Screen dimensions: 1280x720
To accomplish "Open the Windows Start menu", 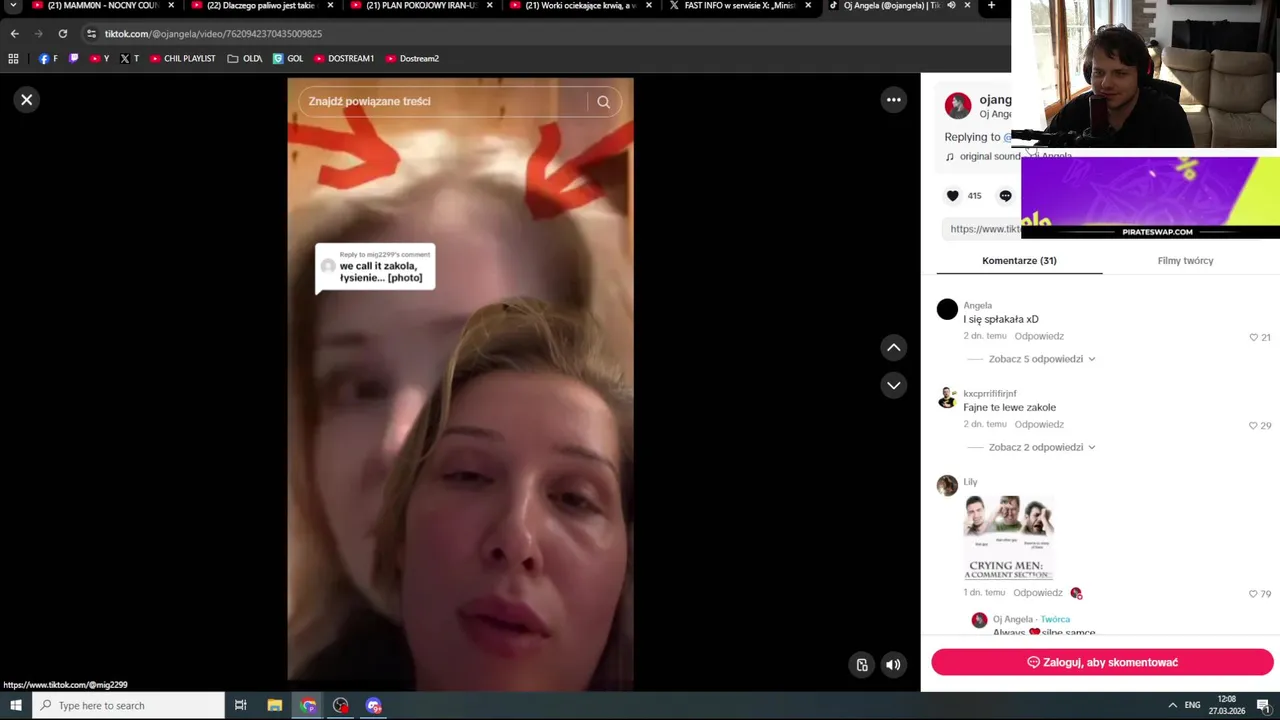I will tap(16, 706).
